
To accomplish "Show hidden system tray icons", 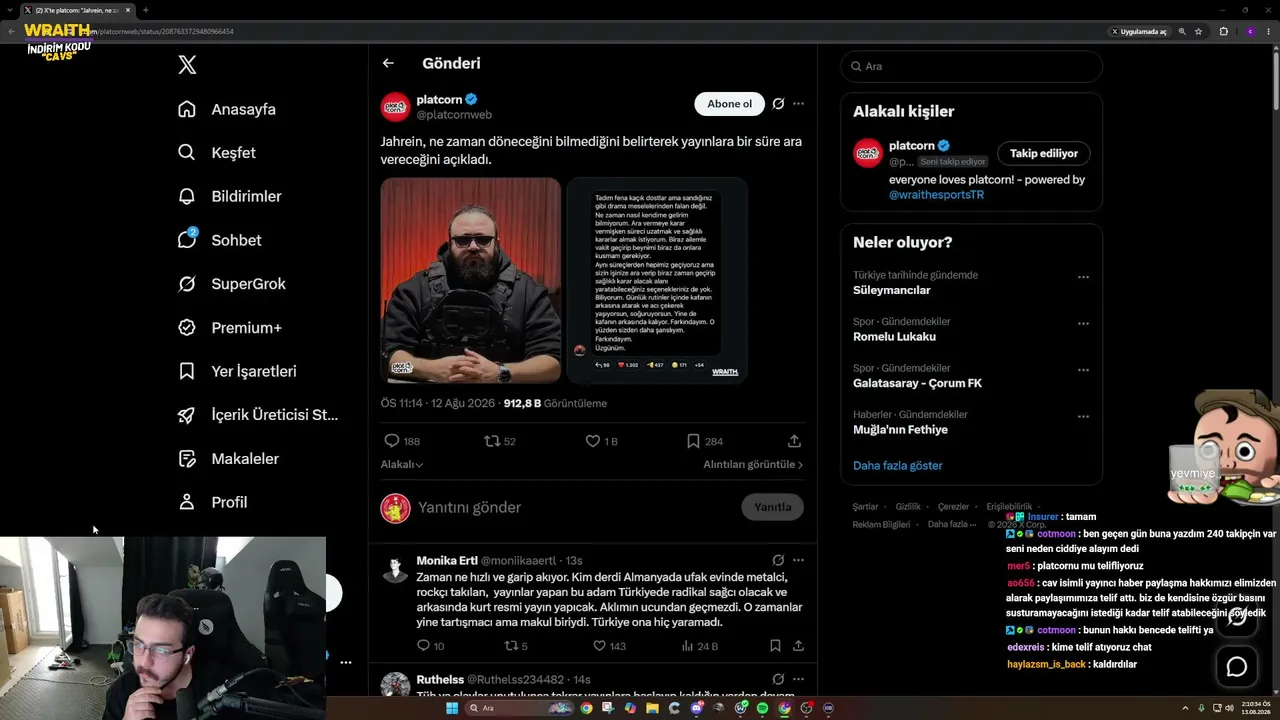I will [1185, 708].
